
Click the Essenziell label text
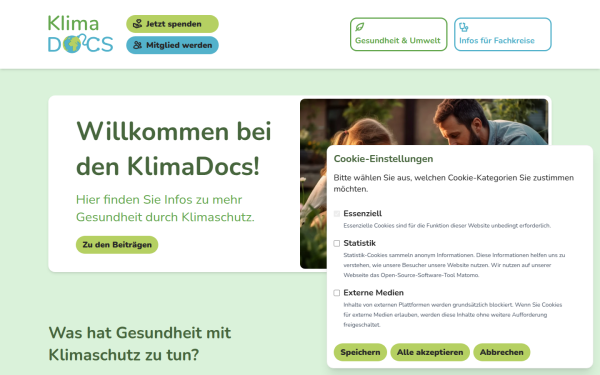[362, 214]
